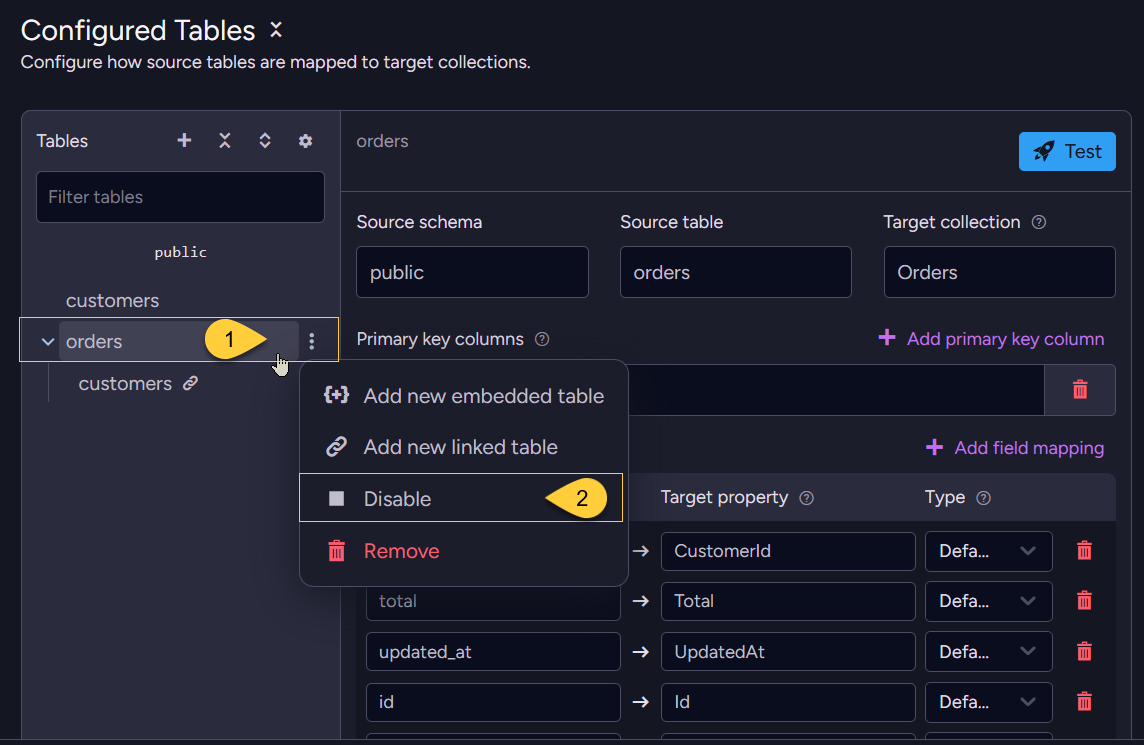Click help icon next to Target property
Image resolution: width=1144 pixels, height=745 pixels.
806,498
